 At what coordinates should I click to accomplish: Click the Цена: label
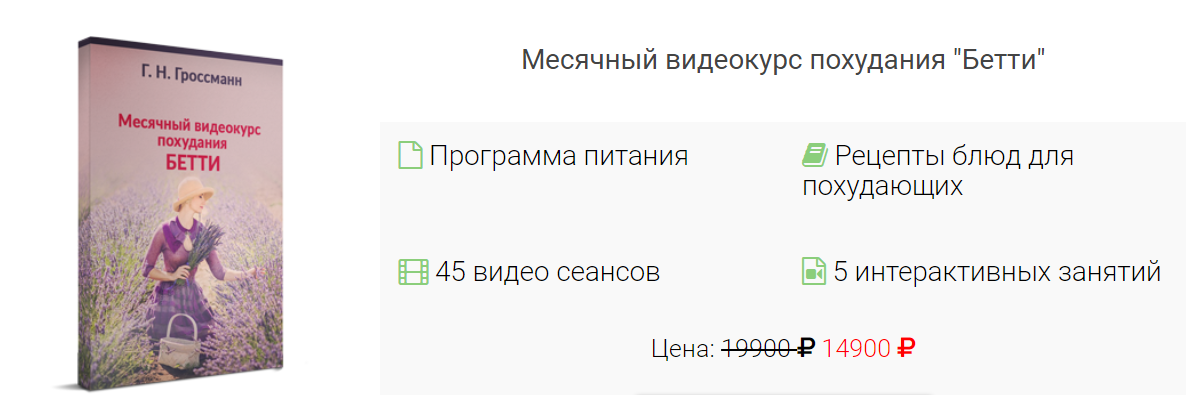[x=683, y=349]
